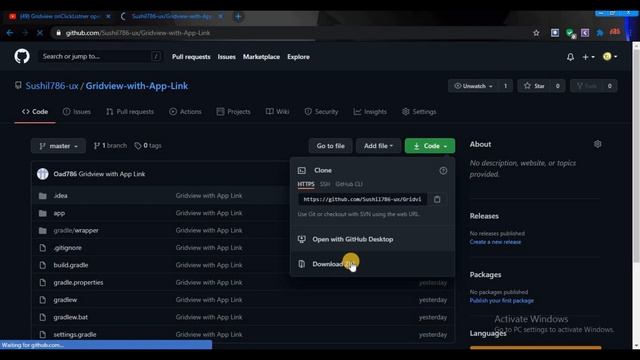Switch to the Security tab

tap(321, 111)
